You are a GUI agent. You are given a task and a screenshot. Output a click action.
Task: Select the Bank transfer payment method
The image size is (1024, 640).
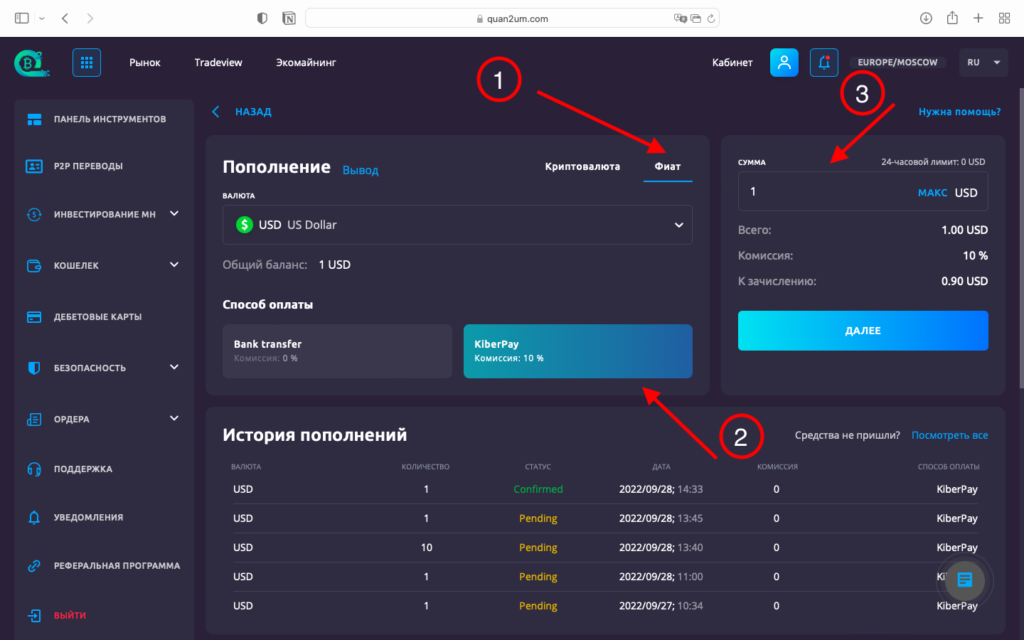tap(337, 350)
